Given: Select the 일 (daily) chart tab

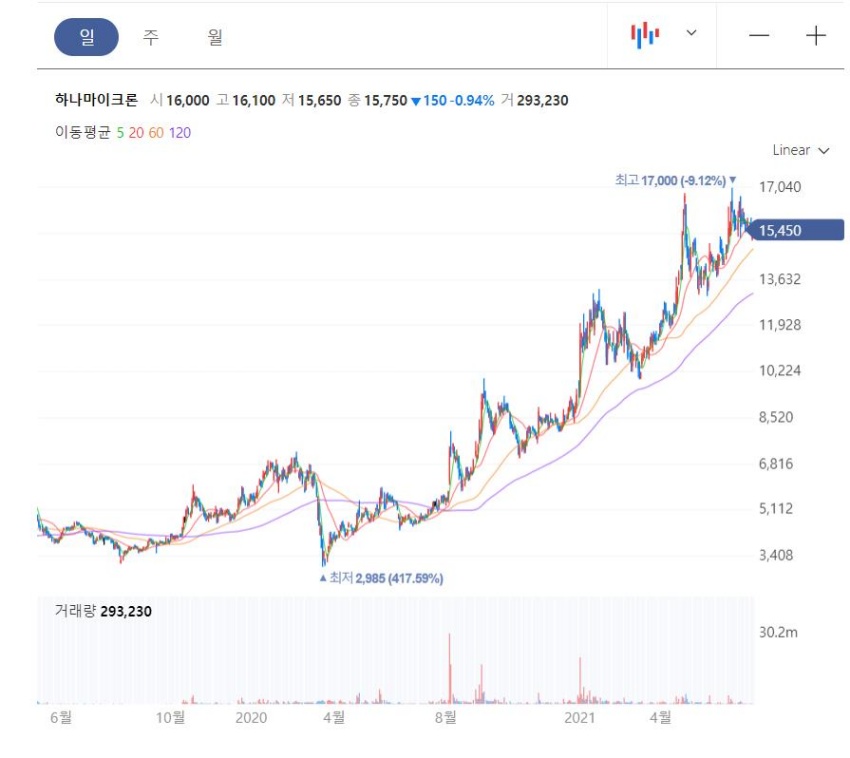Looking at the screenshot, I should 86,37.
